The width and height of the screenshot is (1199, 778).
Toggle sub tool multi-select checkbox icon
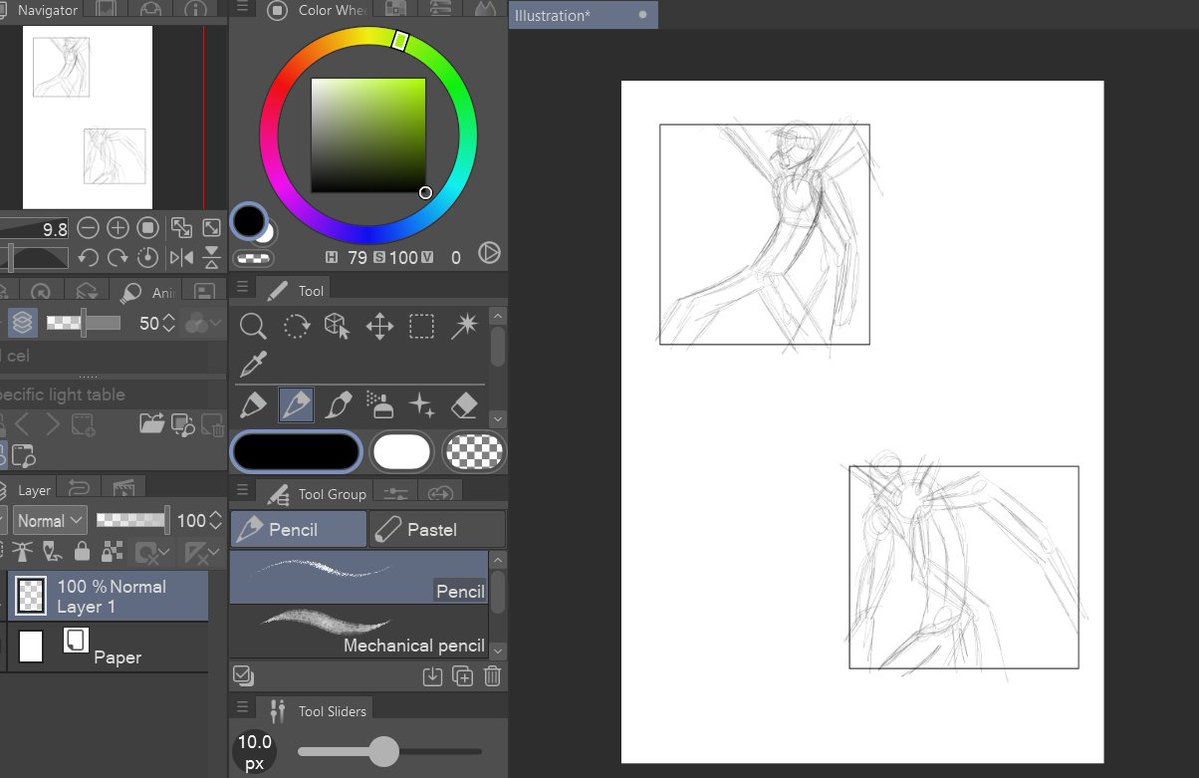tap(243, 675)
